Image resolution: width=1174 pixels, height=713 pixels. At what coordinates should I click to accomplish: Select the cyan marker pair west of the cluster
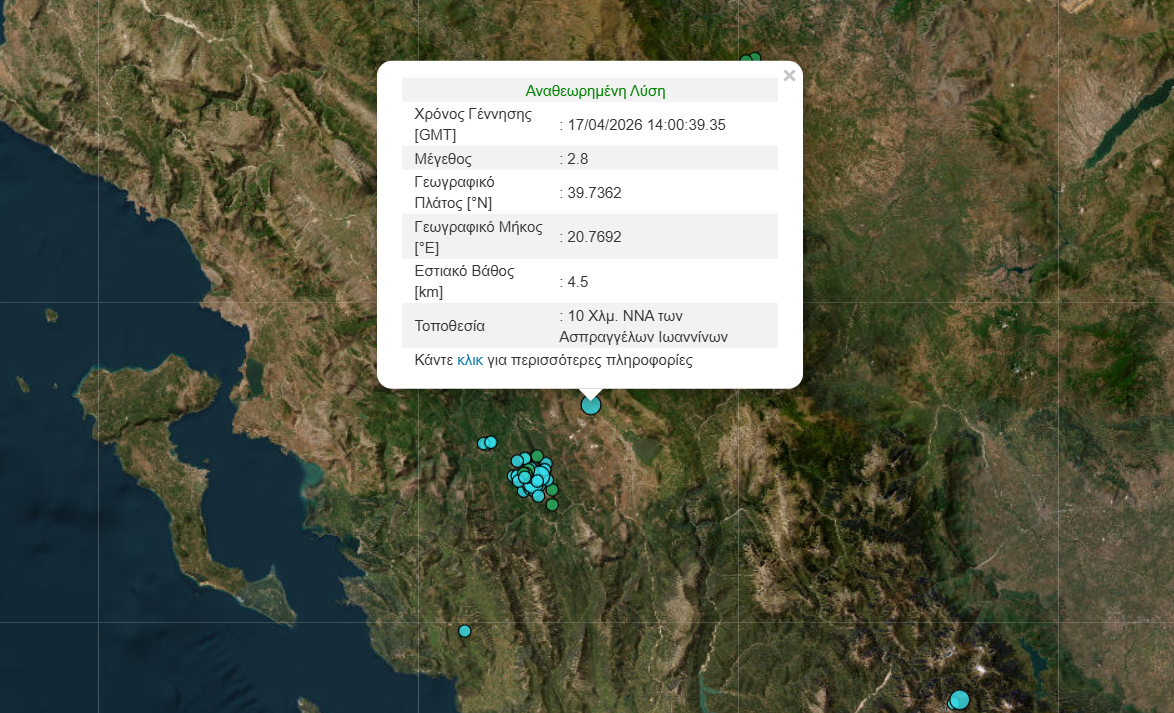pyautogui.click(x=487, y=443)
